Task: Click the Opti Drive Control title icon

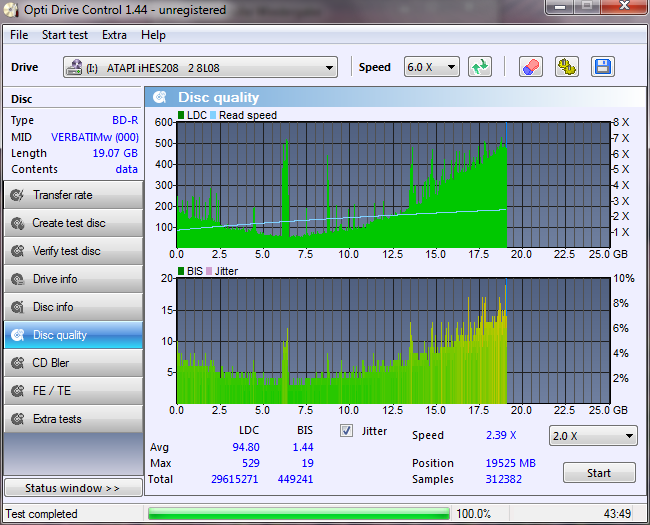Action: tap(11, 10)
